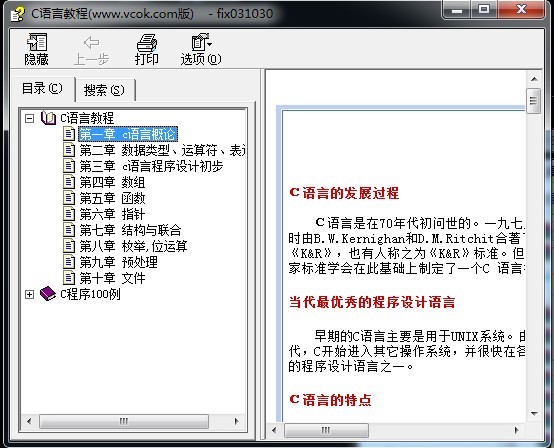
Task: Switch to the 搜索 (Search) tab
Action: [x=104, y=90]
